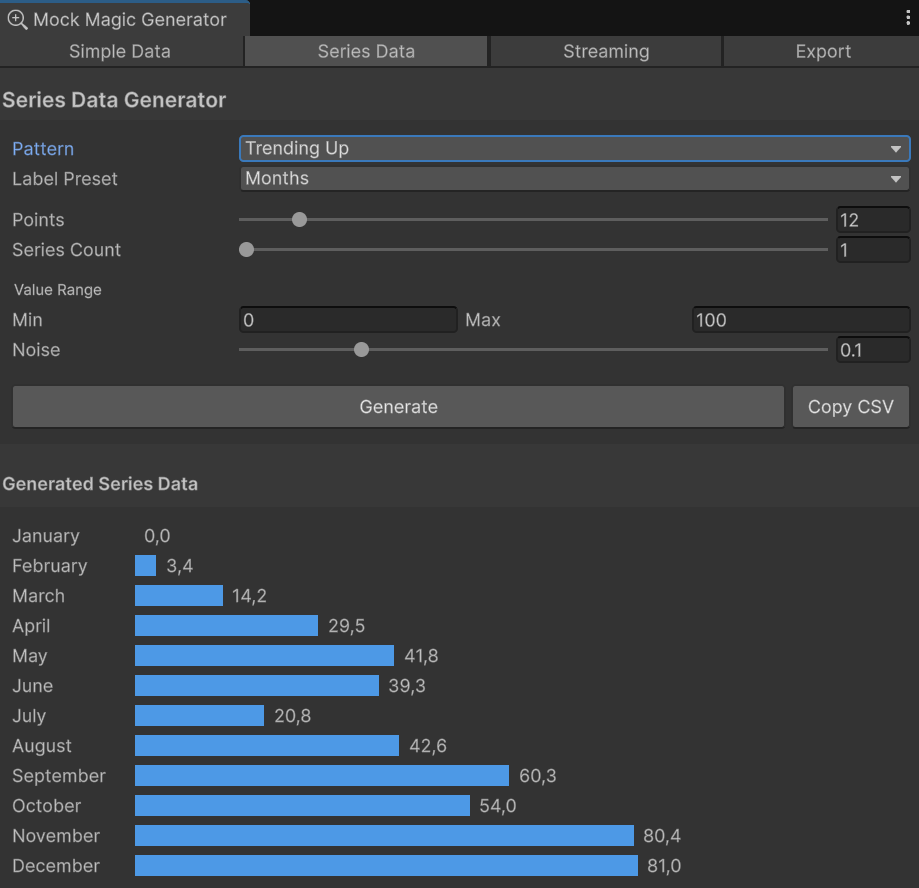Screen dimensions: 919x888
Task: Click the July bar
Action: coord(199,716)
